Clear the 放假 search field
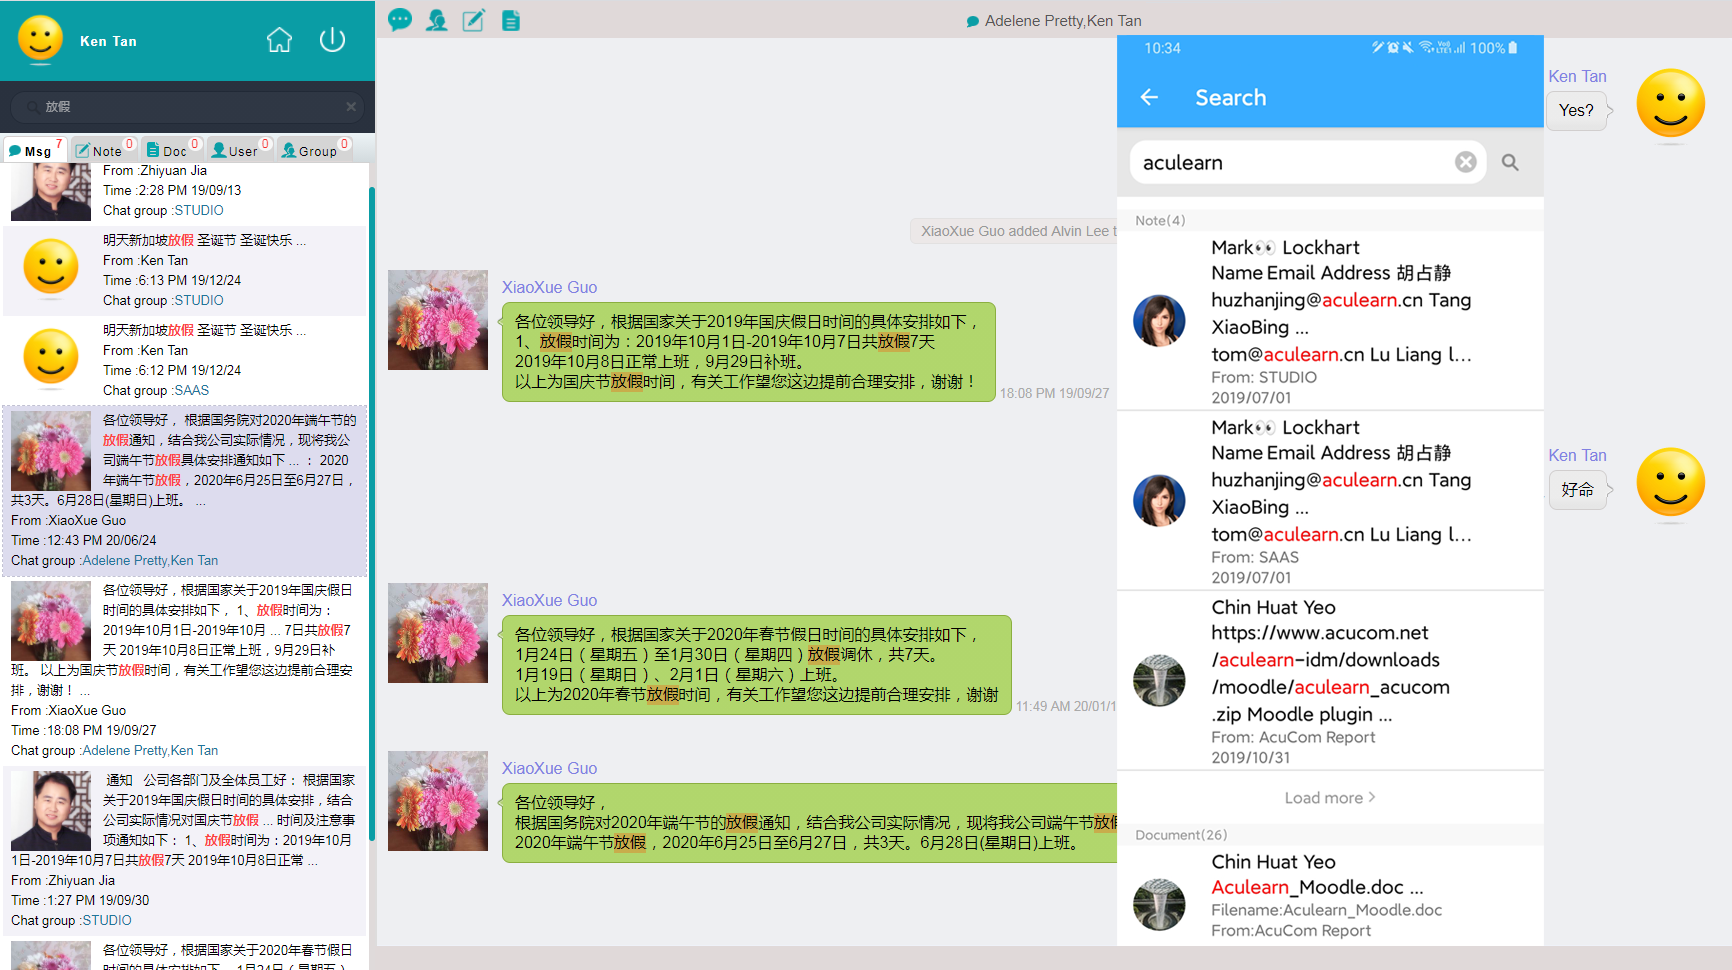 click(351, 107)
